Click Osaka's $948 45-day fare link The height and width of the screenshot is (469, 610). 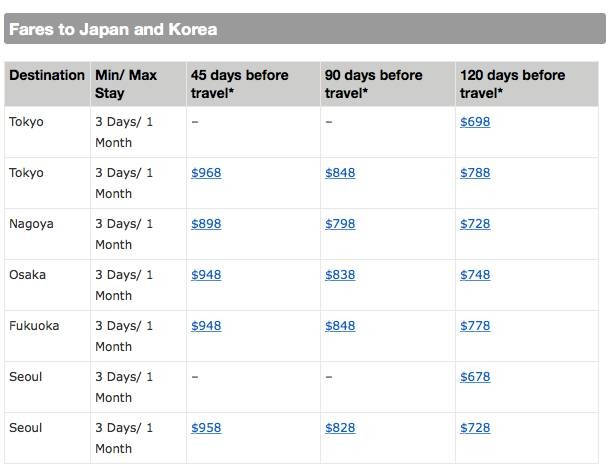[206, 275]
